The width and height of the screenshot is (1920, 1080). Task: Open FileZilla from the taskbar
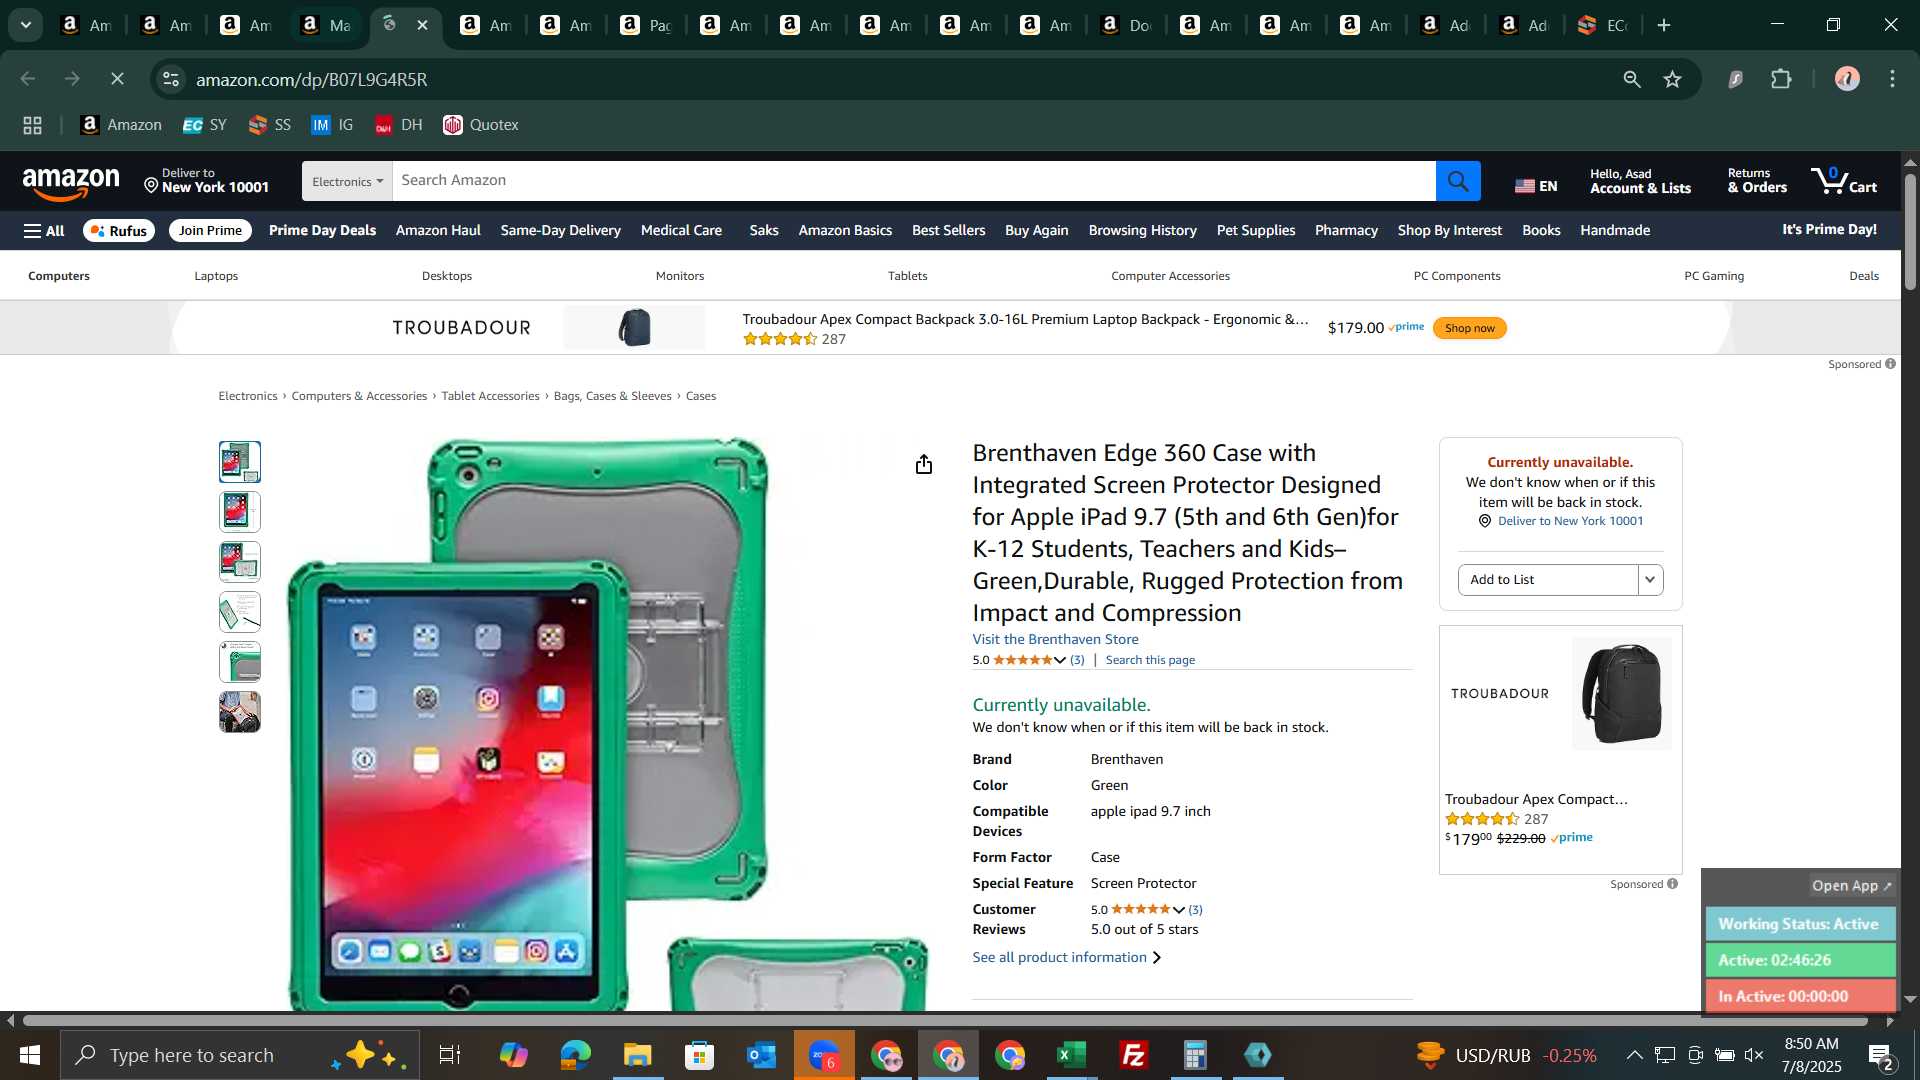1133,1055
